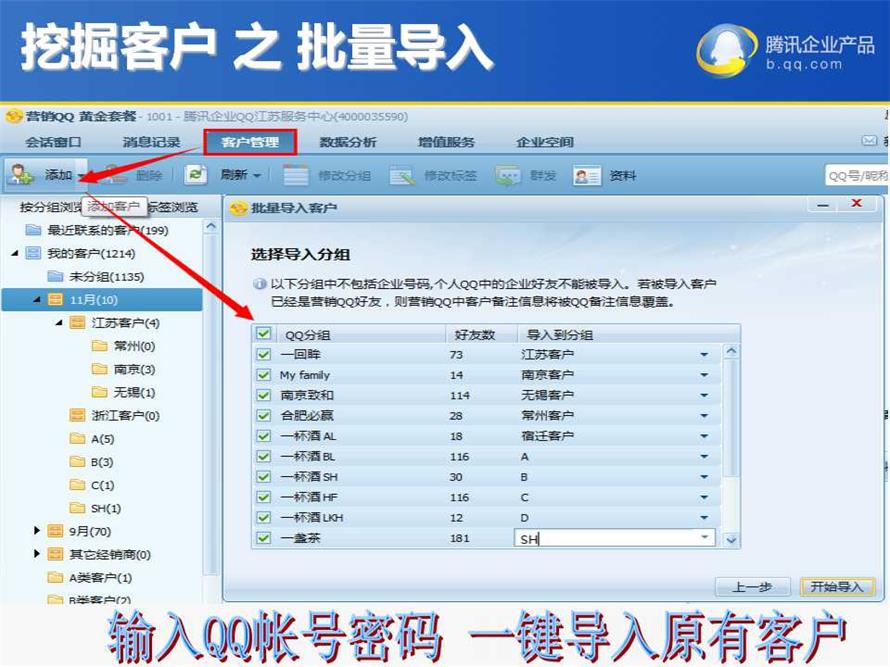This screenshot has height=667, width=890.
Task: Click the 群发 mass message icon
Action: click(508, 176)
